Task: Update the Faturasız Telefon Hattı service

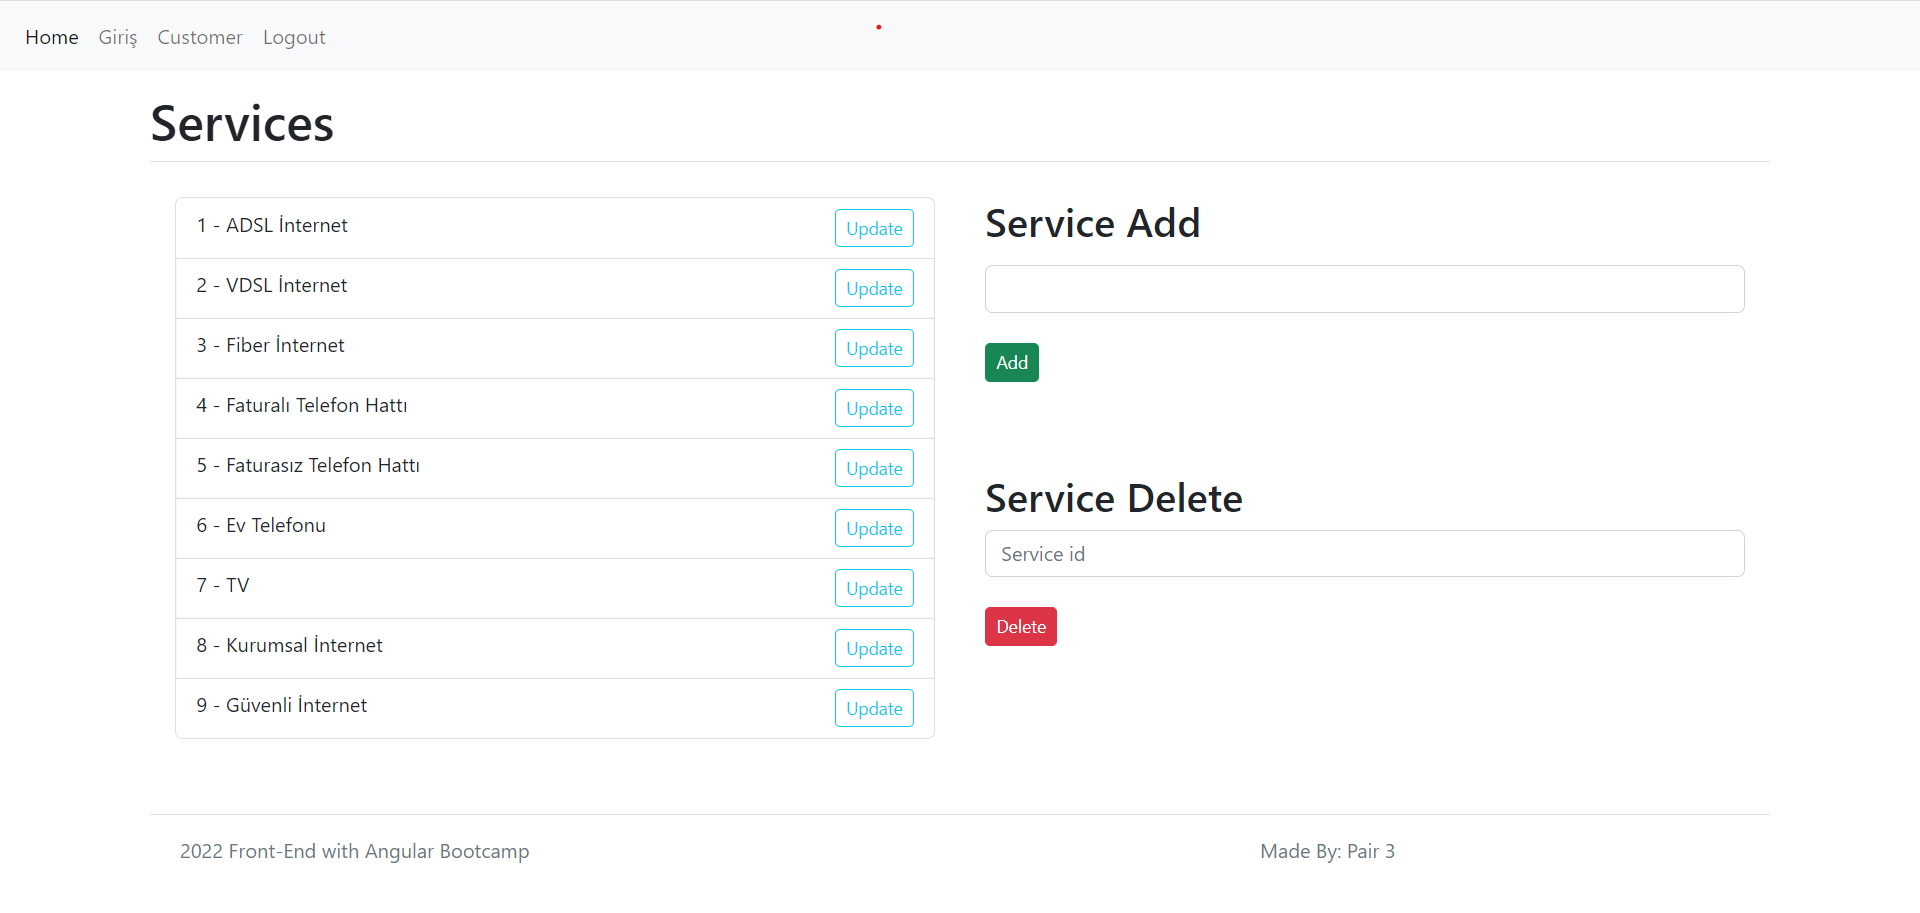Action: pos(874,468)
